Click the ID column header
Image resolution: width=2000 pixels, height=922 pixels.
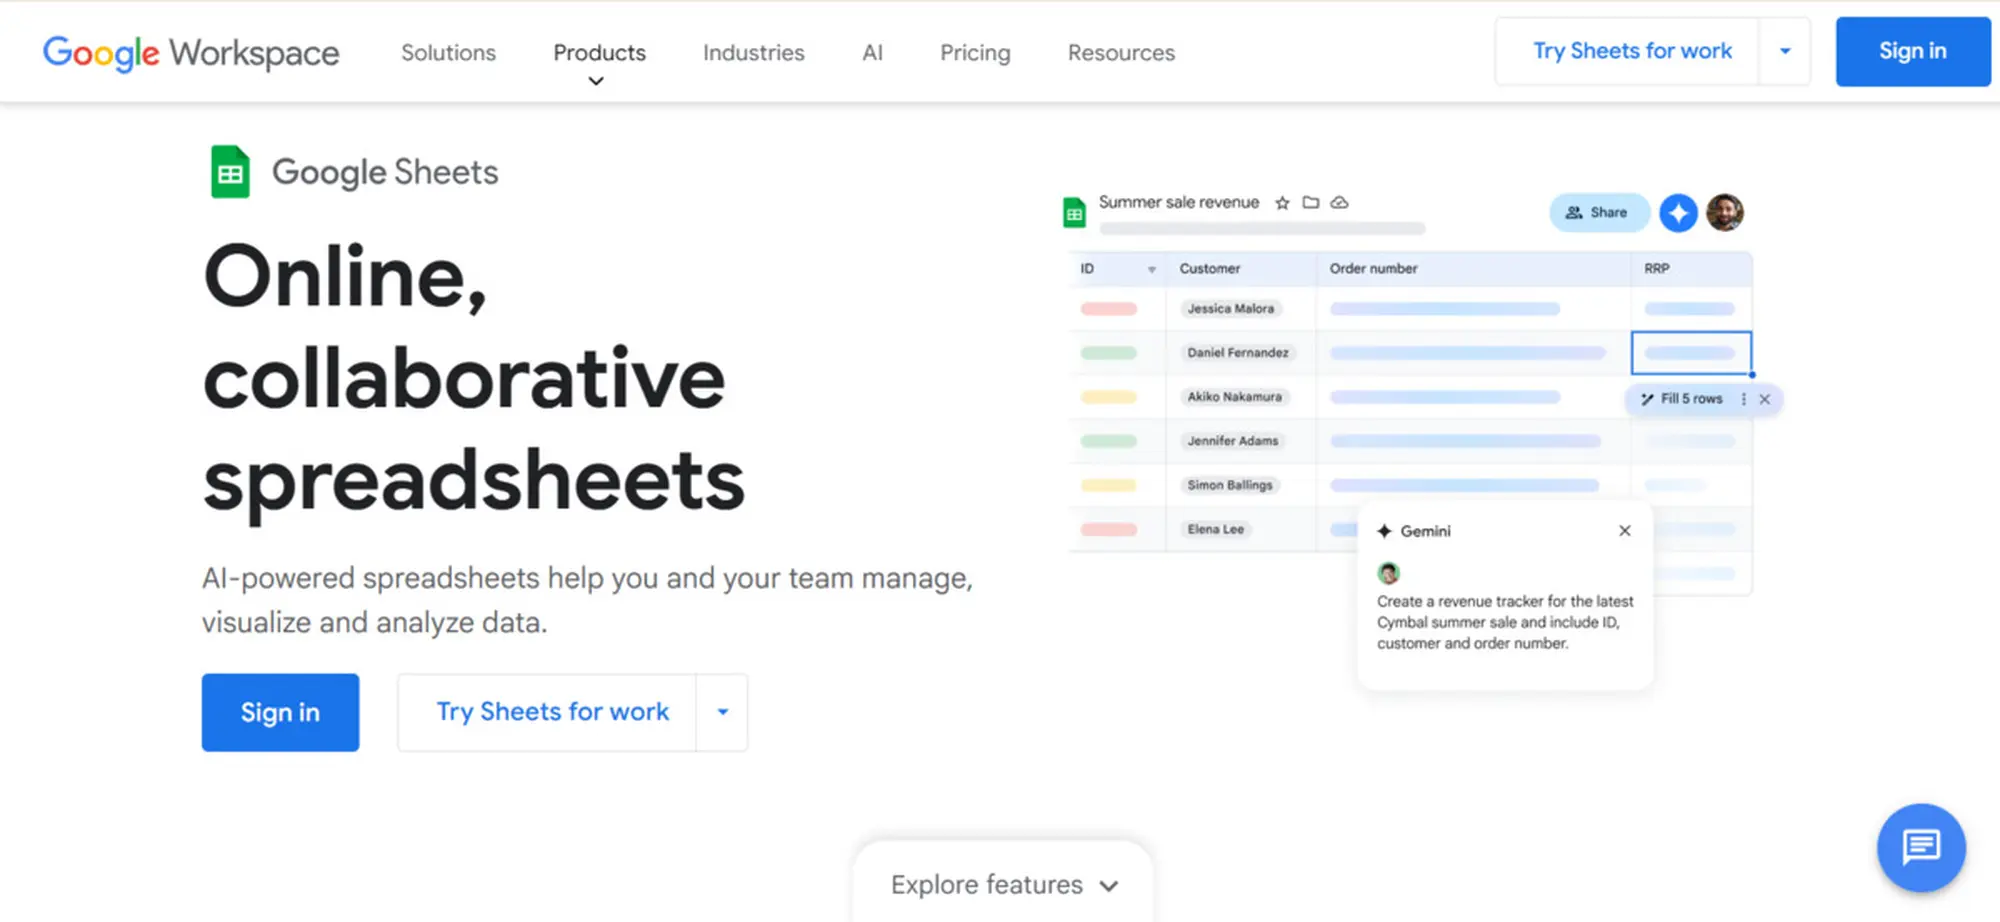(1087, 269)
